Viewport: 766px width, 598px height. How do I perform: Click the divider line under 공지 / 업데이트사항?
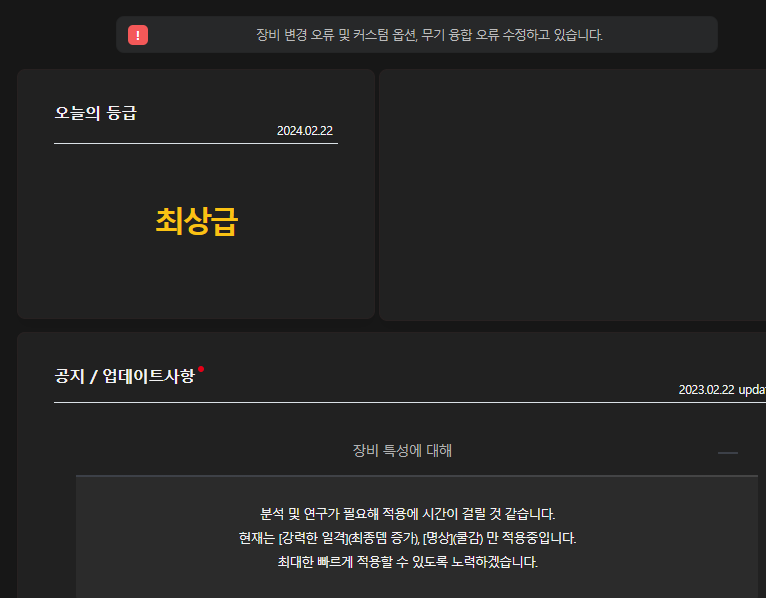click(400, 402)
